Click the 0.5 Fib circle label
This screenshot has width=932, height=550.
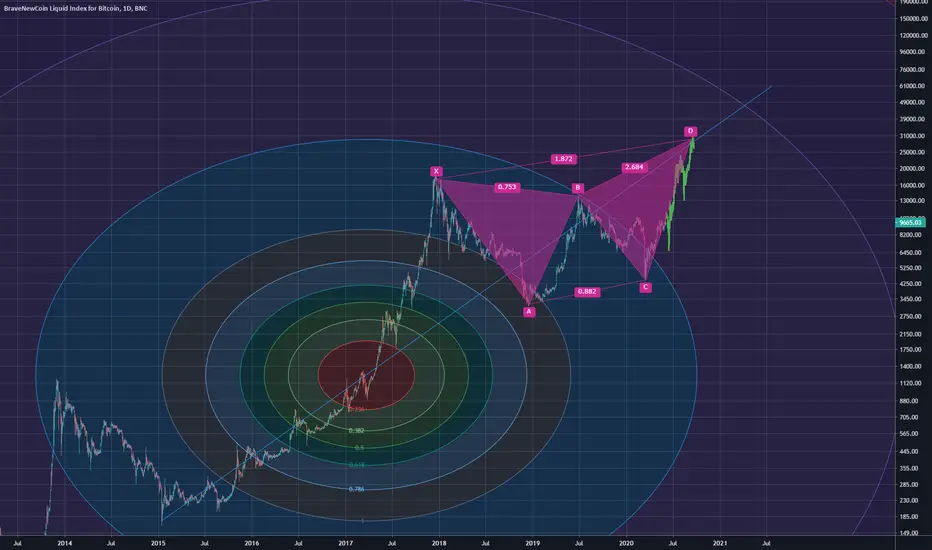[359, 448]
